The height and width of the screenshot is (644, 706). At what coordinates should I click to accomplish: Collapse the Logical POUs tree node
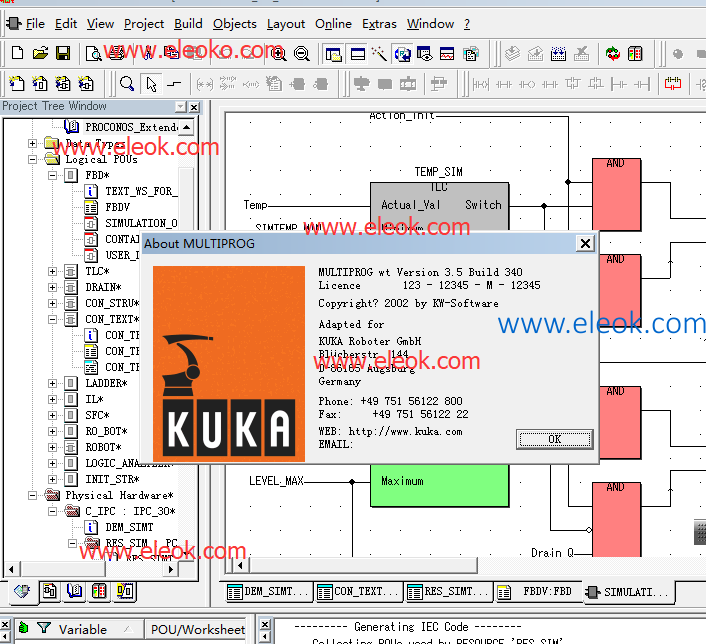(32, 159)
